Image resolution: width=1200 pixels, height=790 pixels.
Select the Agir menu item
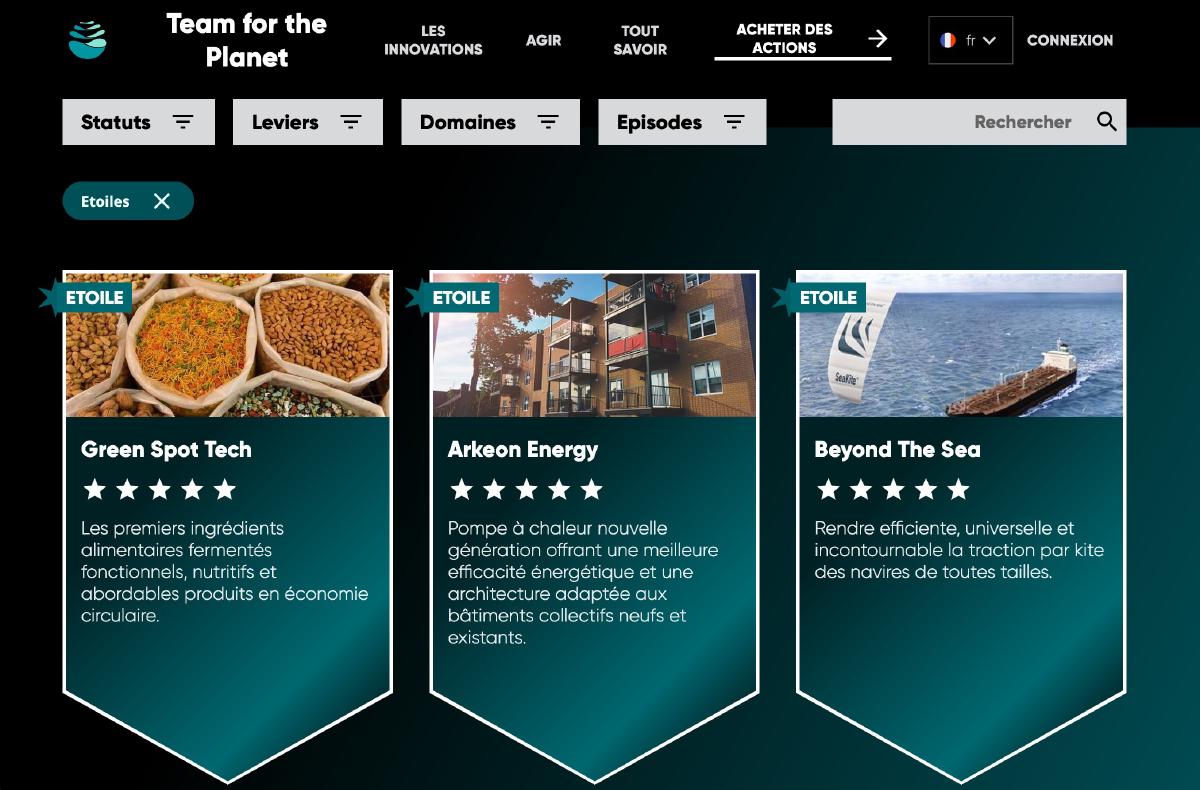(x=543, y=40)
